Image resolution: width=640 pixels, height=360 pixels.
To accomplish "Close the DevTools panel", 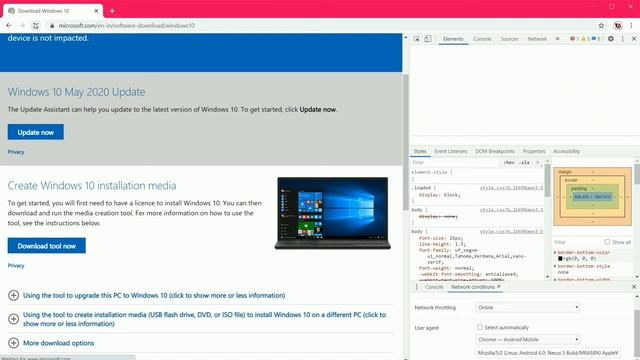I will click(x=634, y=39).
